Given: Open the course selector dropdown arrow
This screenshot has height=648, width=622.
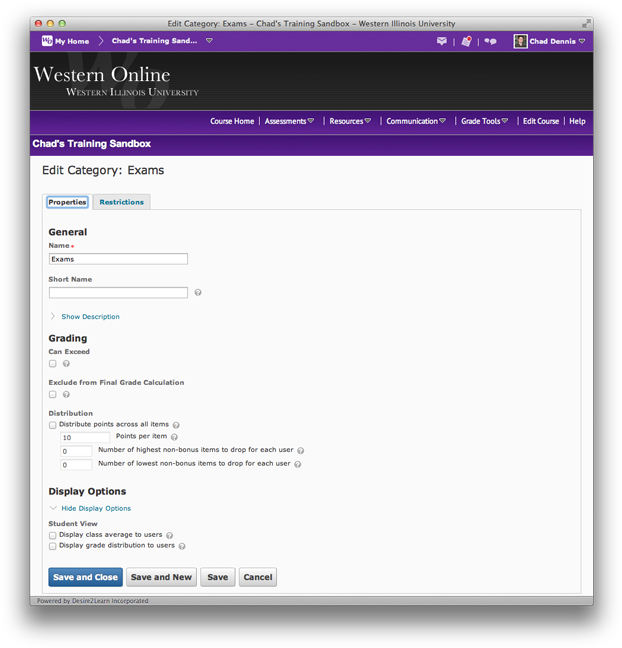Looking at the screenshot, I should pos(209,40).
